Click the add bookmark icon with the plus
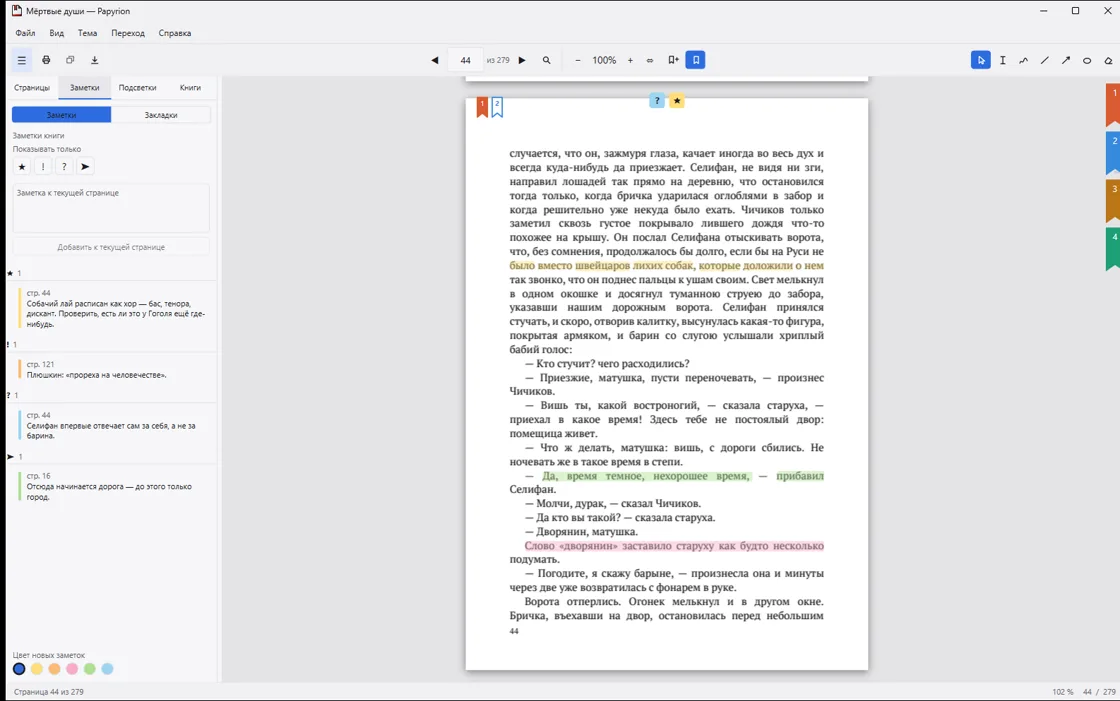 [673, 60]
